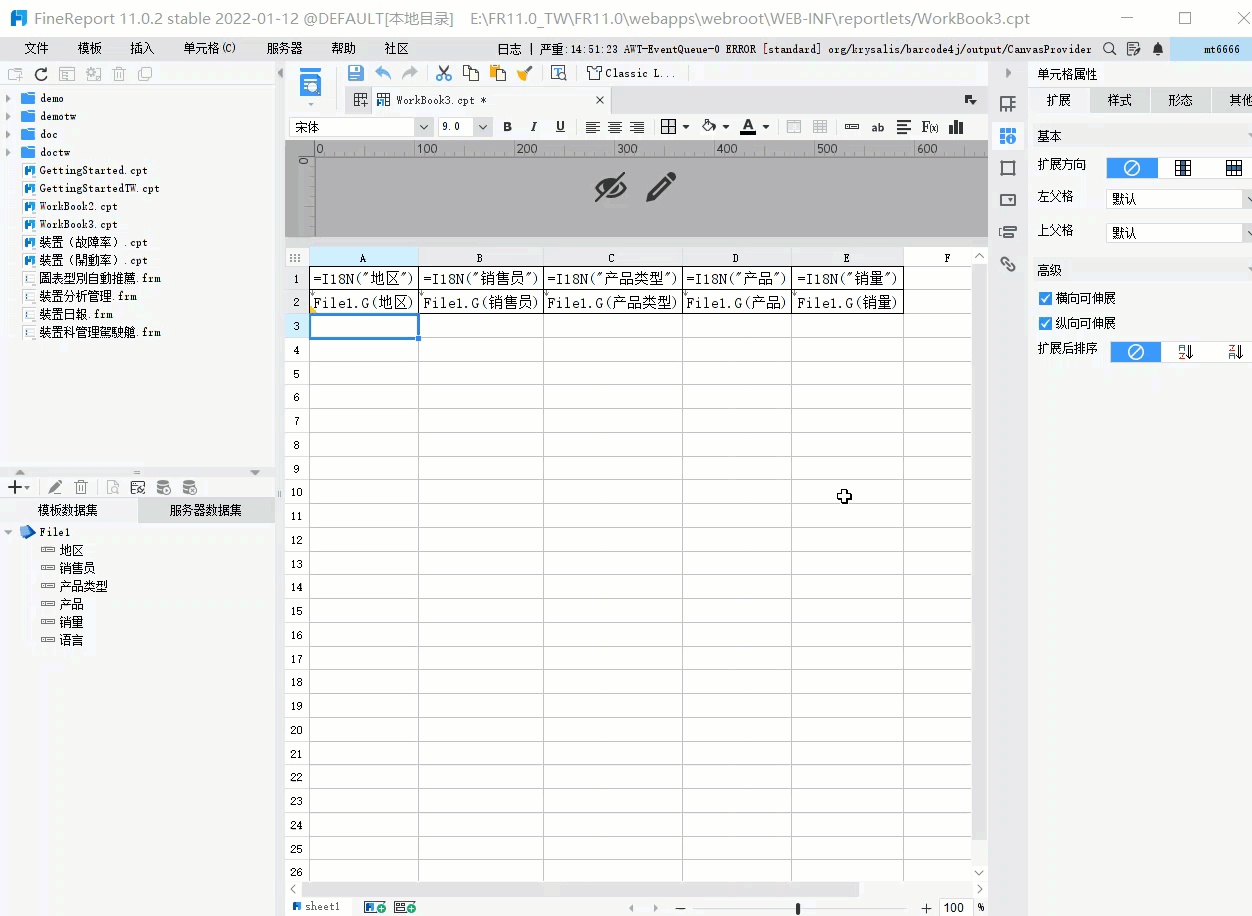1252x916 pixels.
Task: Open the 插入 menu
Action: (x=142, y=48)
